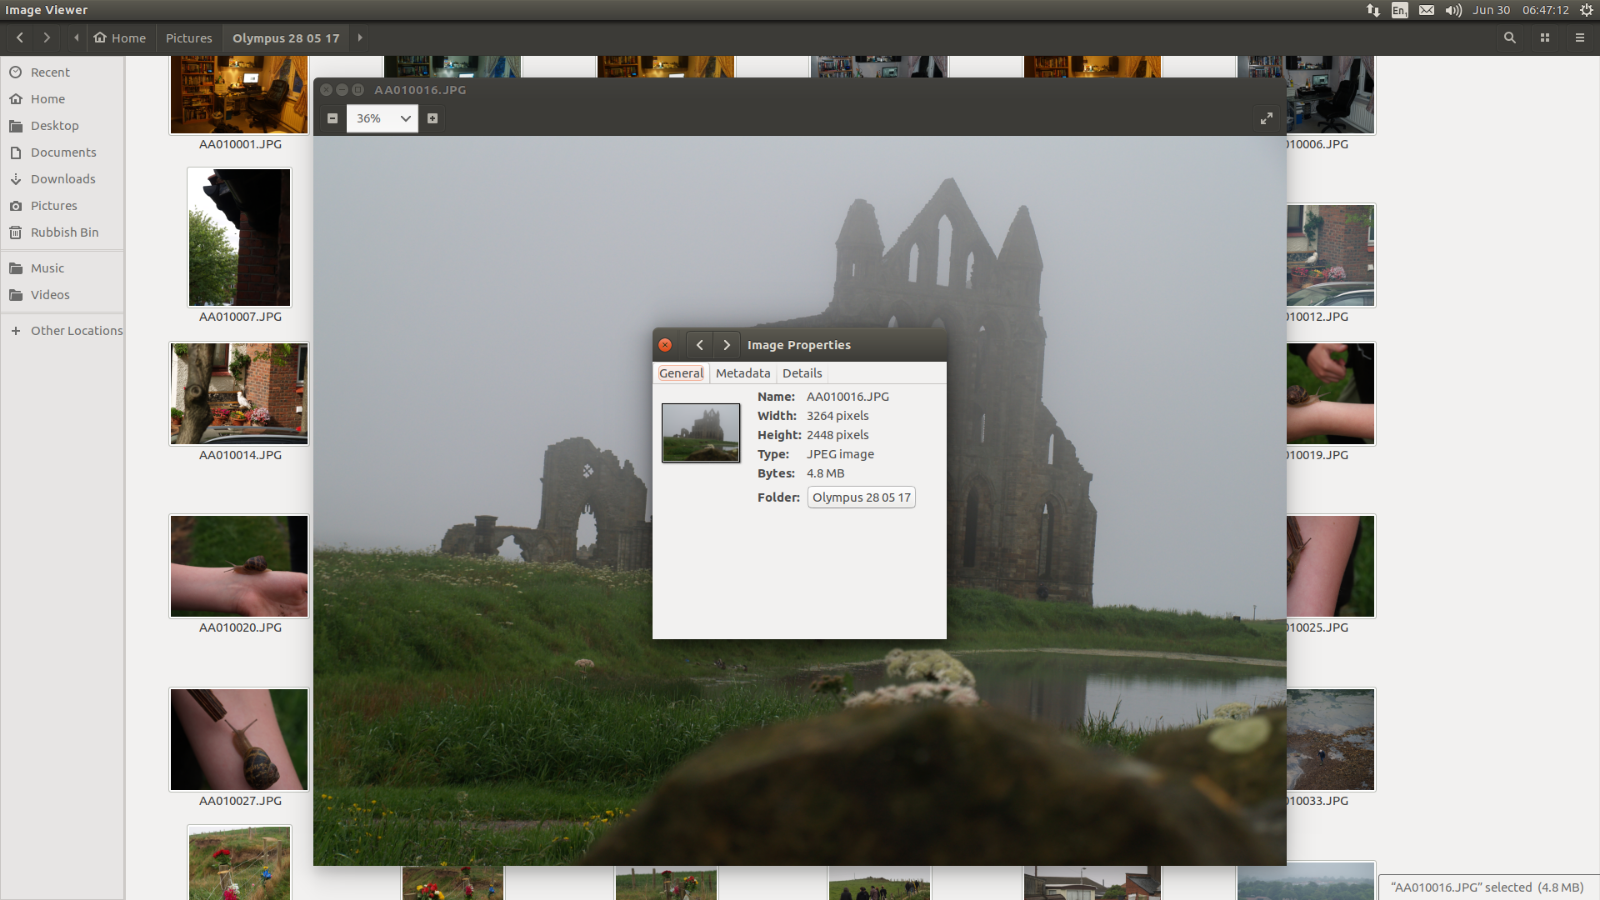Open the mail indicator in top panel

point(1427,10)
